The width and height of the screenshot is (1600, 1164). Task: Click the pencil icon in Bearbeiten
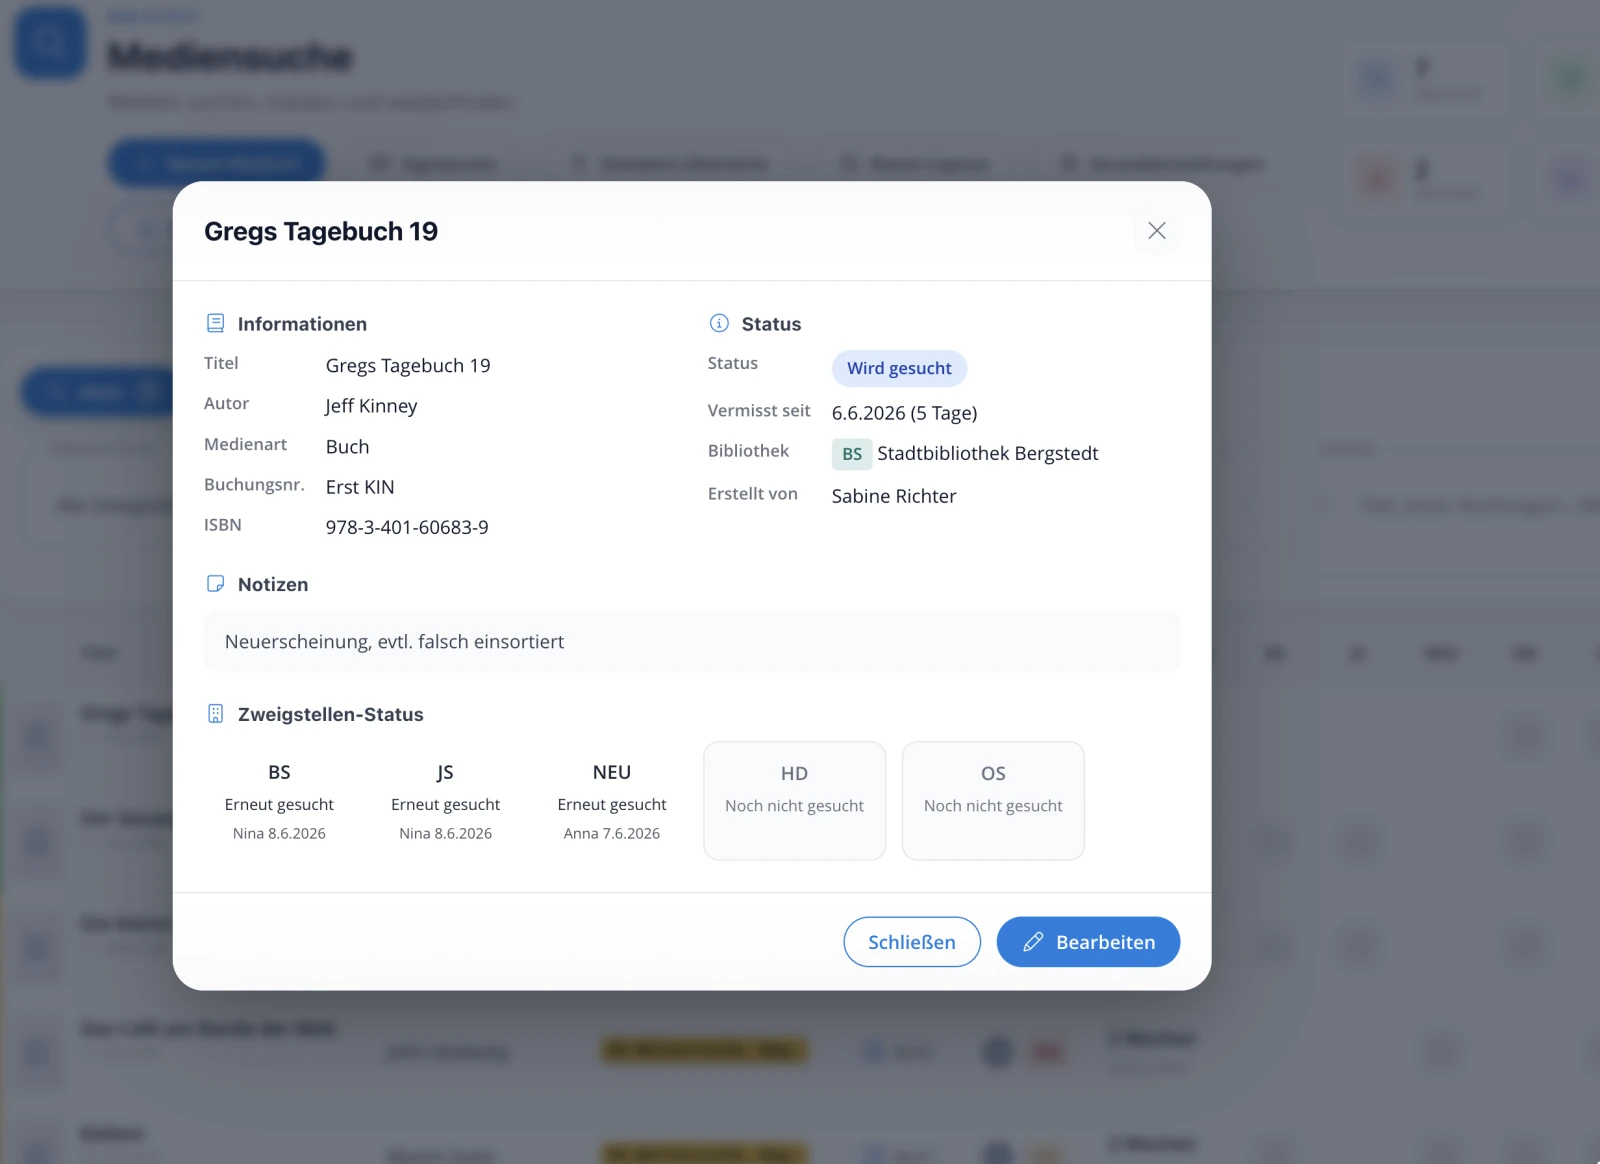(x=1033, y=942)
